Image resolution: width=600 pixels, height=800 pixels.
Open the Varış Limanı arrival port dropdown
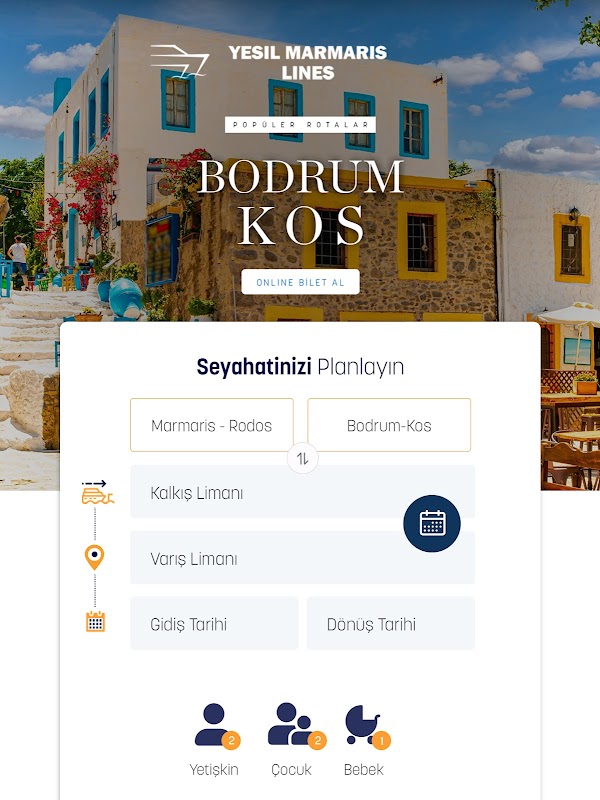(302, 557)
